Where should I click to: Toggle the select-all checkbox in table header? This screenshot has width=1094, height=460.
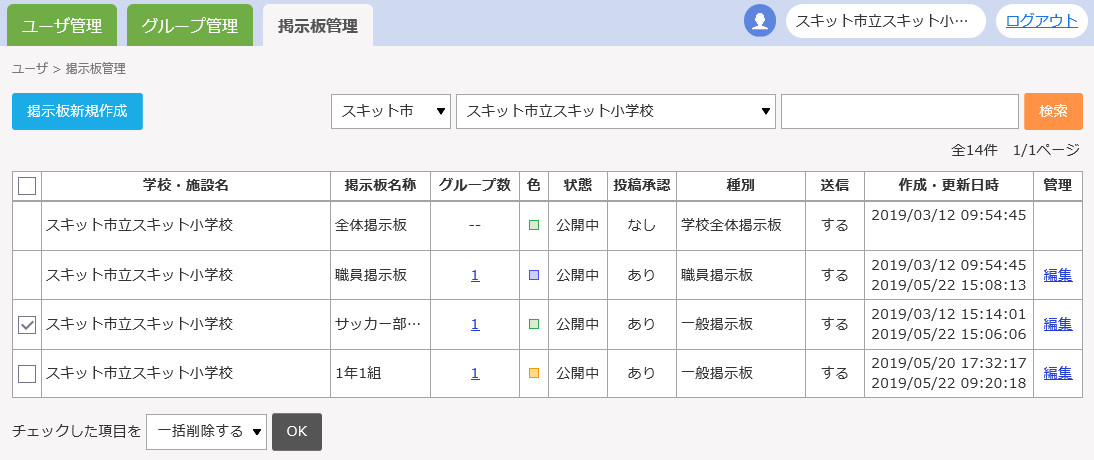(x=27, y=186)
